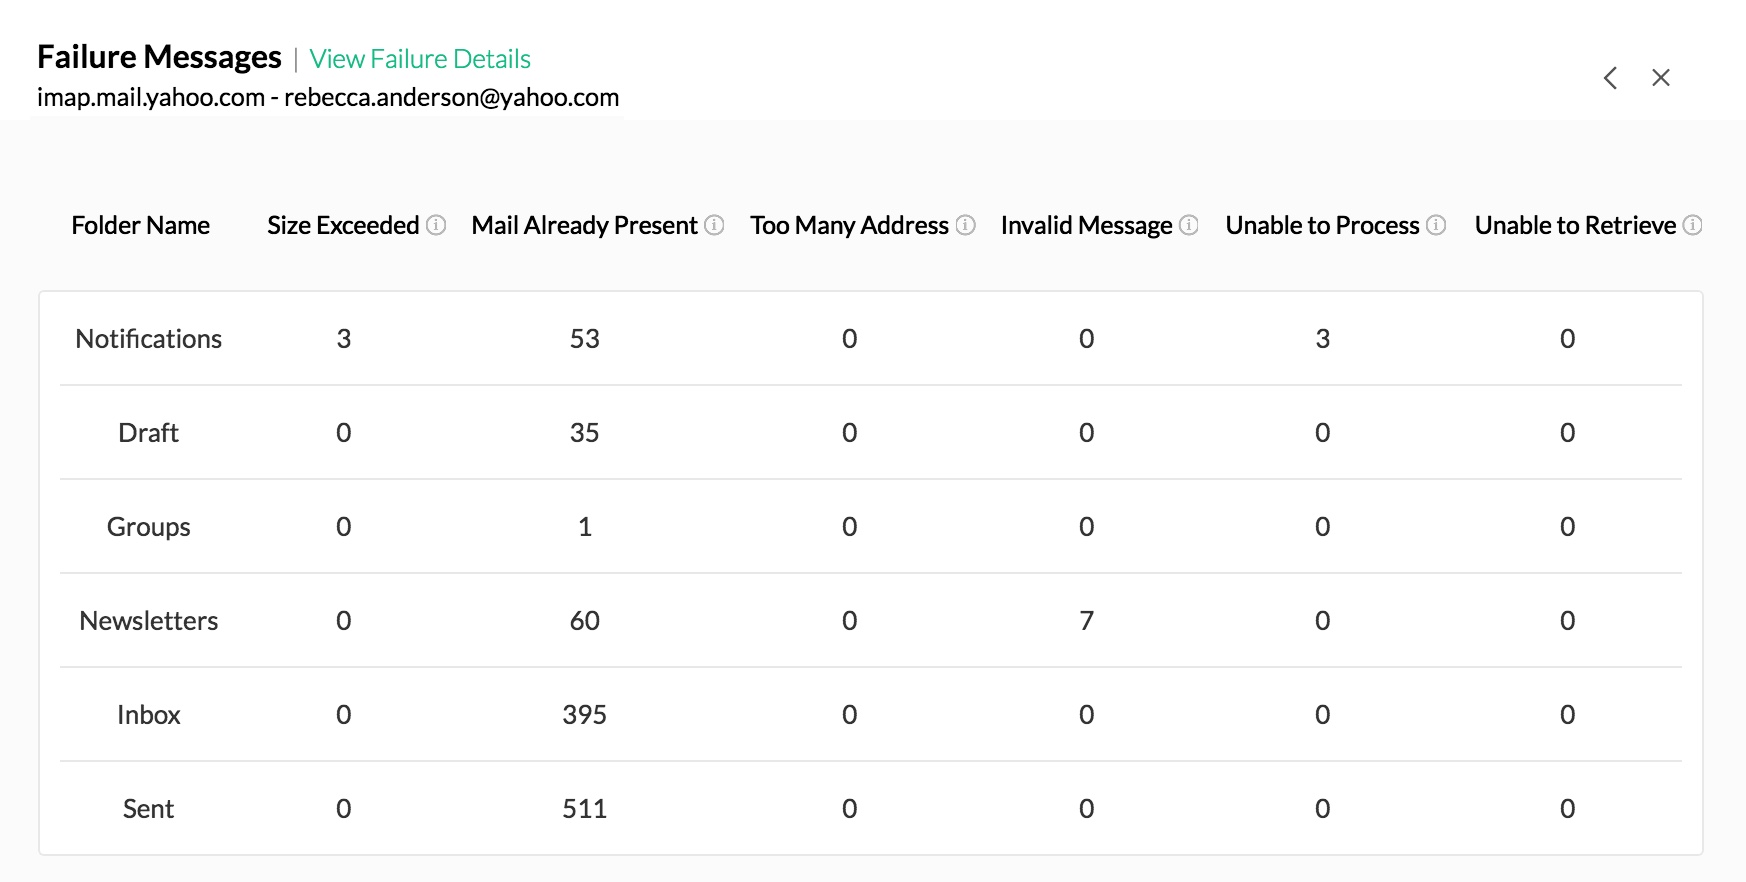The height and width of the screenshot is (882, 1746).
Task: Click info icon next to Unable to Process
Action: pyautogui.click(x=1436, y=225)
